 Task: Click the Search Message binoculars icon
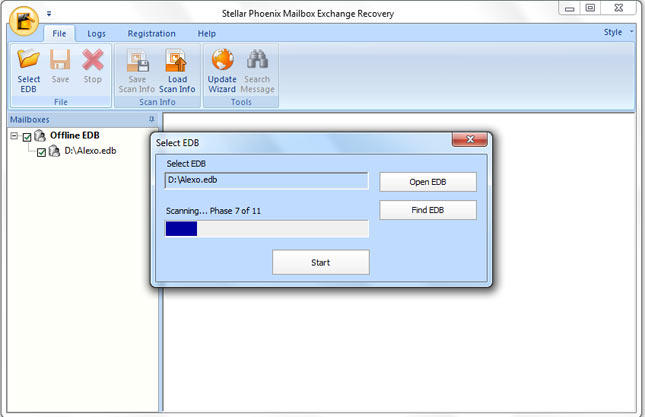click(x=257, y=59)
